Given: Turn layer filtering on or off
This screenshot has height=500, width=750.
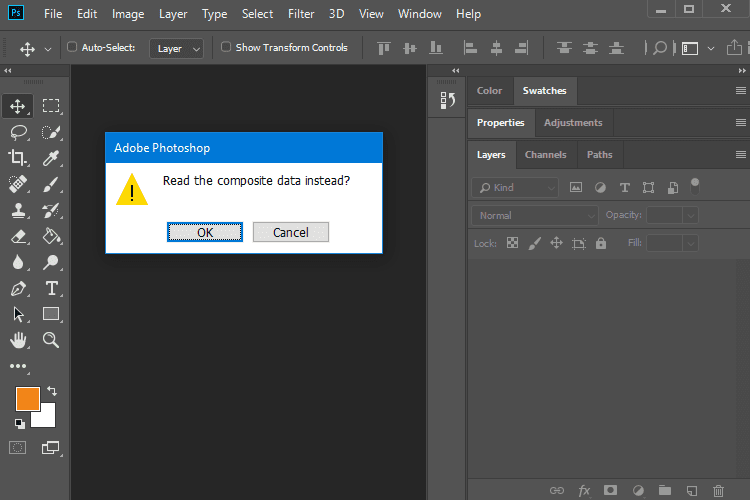Looking at the screenshot, I should [695, 186].
